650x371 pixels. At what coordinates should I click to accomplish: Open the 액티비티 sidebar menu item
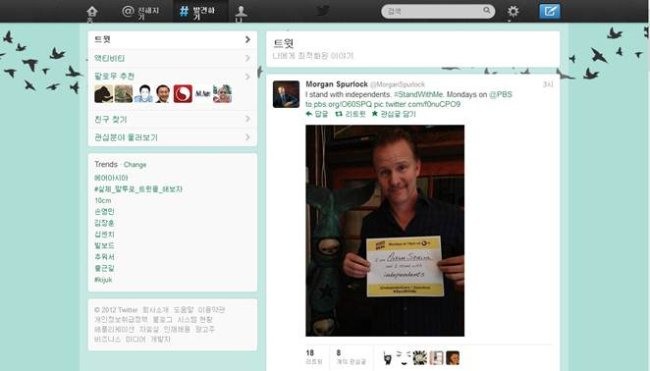click(x=172, y=58)
